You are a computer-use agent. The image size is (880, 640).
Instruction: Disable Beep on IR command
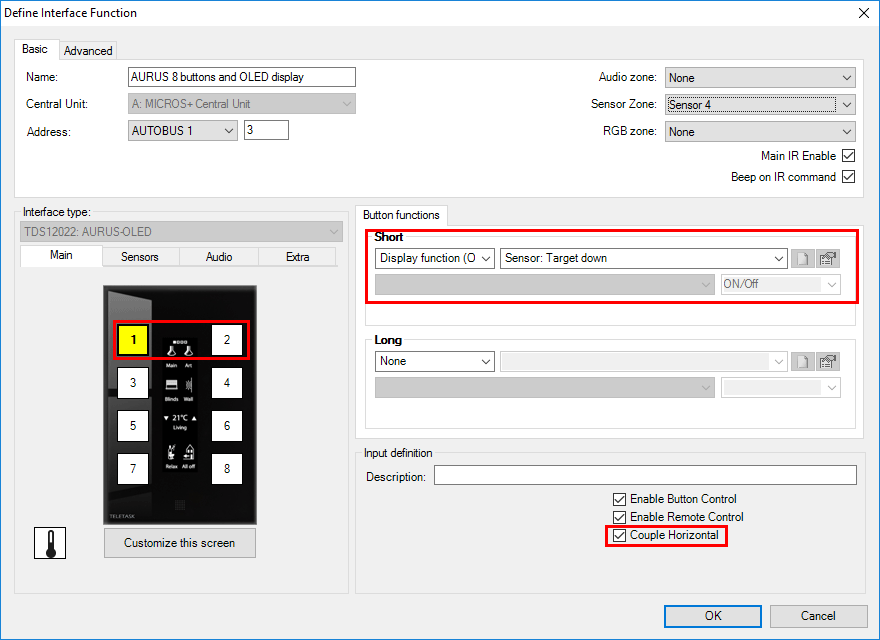[848, 177]
